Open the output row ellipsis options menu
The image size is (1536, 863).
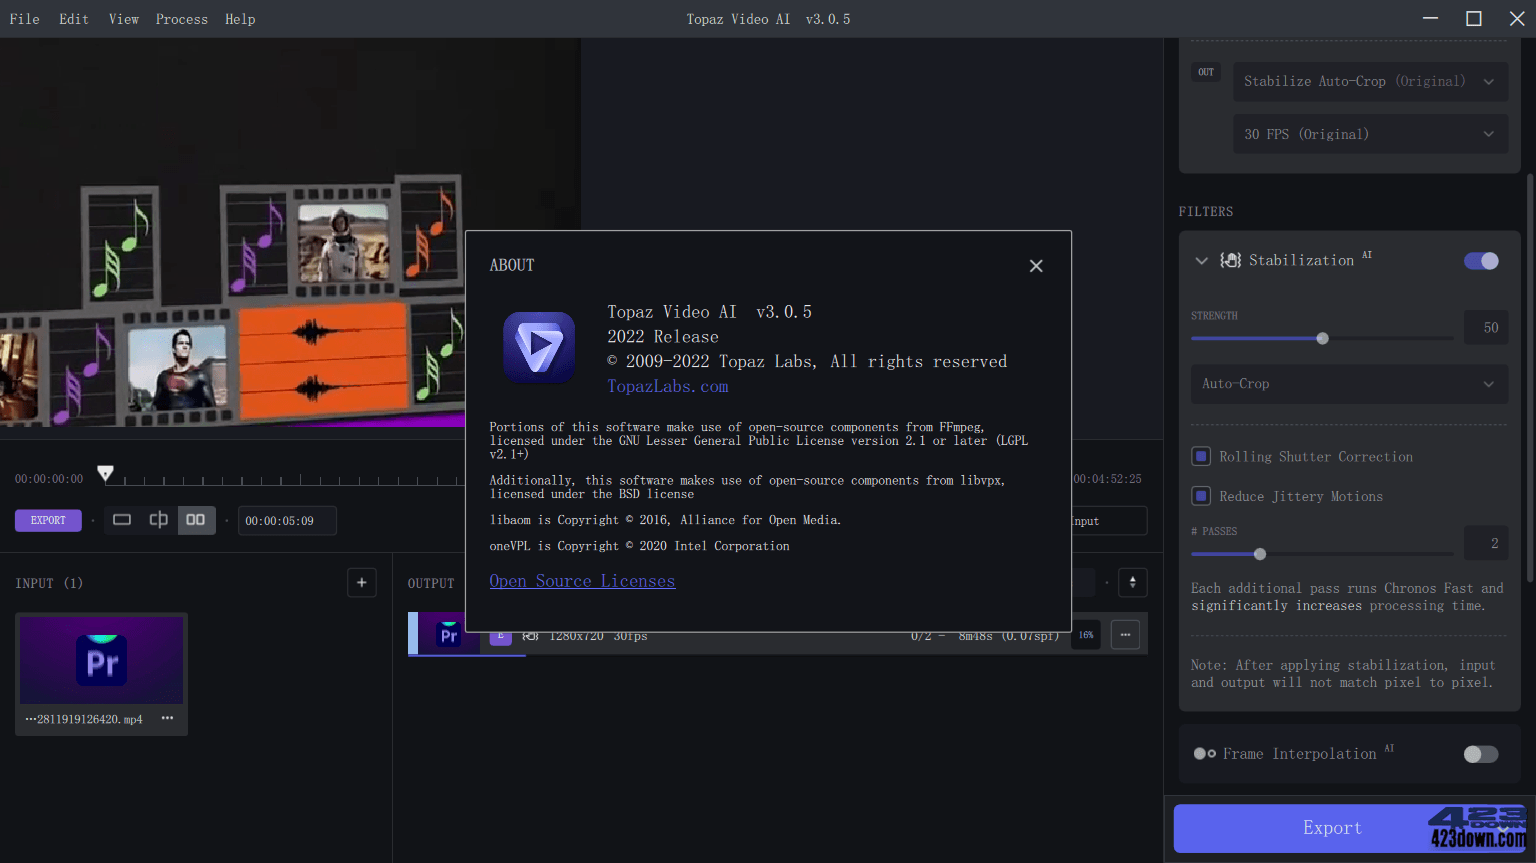tap(1124, 634)
